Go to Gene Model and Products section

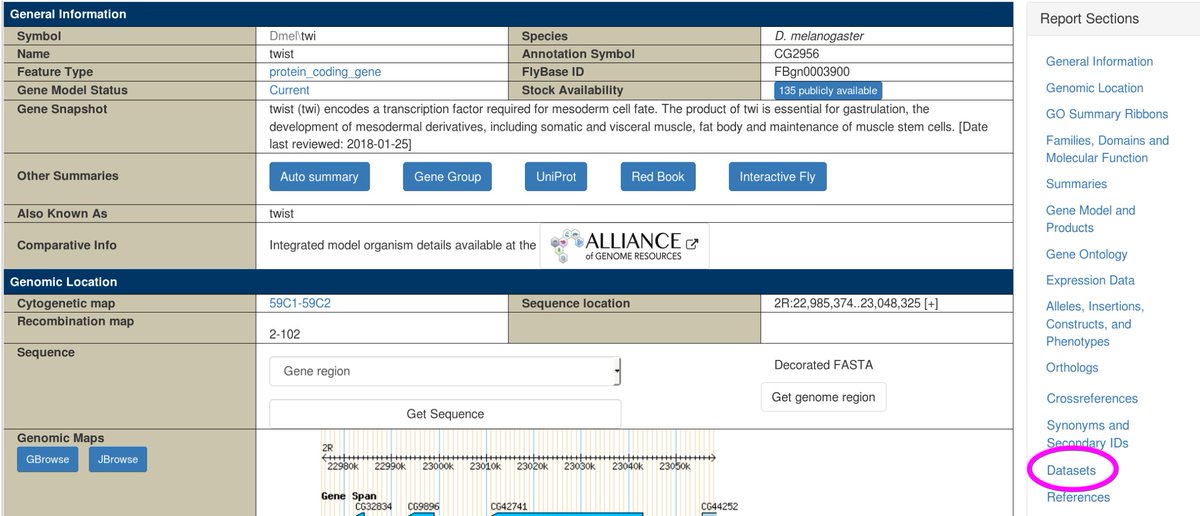coord(1091,219)
